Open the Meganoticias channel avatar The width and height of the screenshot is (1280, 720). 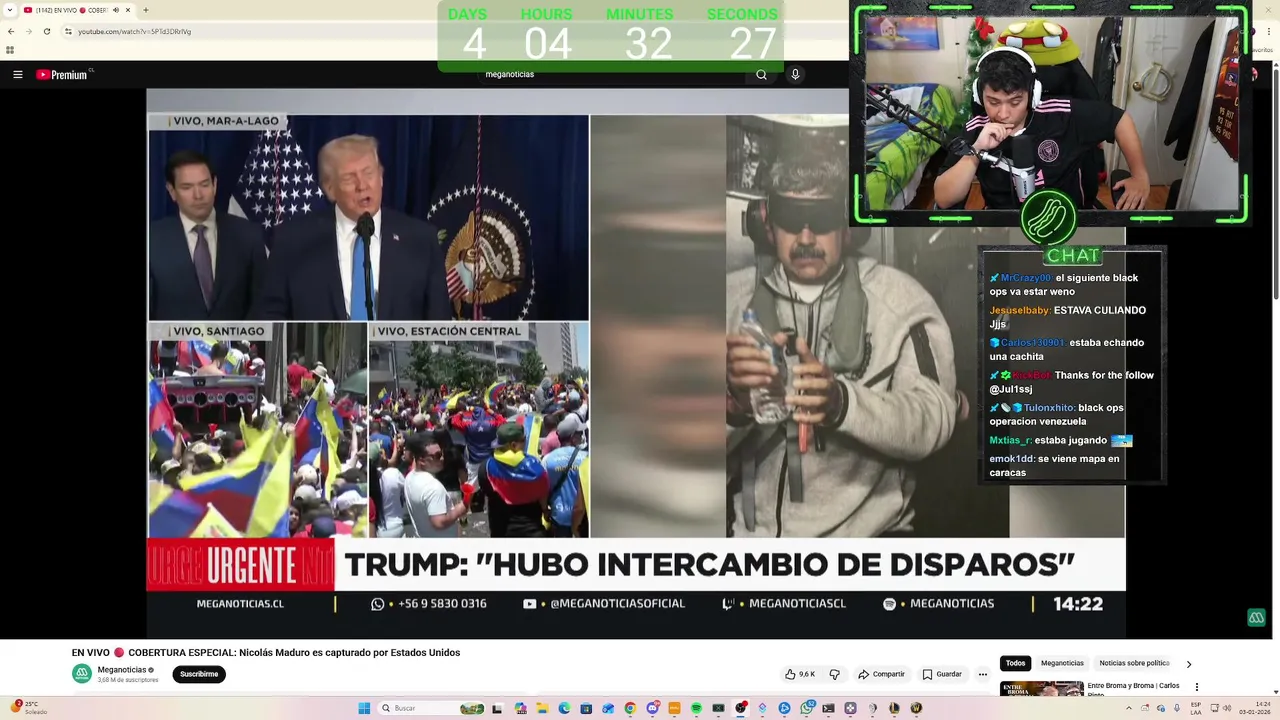coord(81,673)
